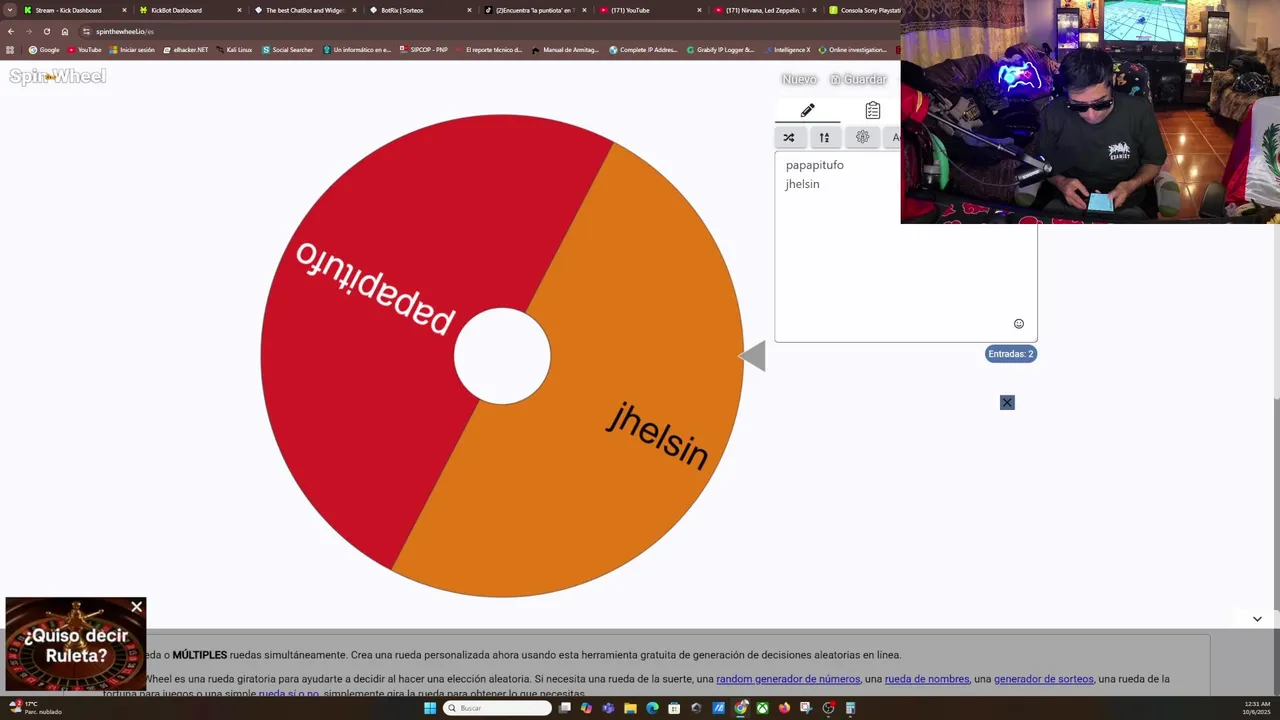The width and height of the screenshot is (1280, 720).
Task: Open the Grabify IP Logger bookmark
Action: (720, 50)
